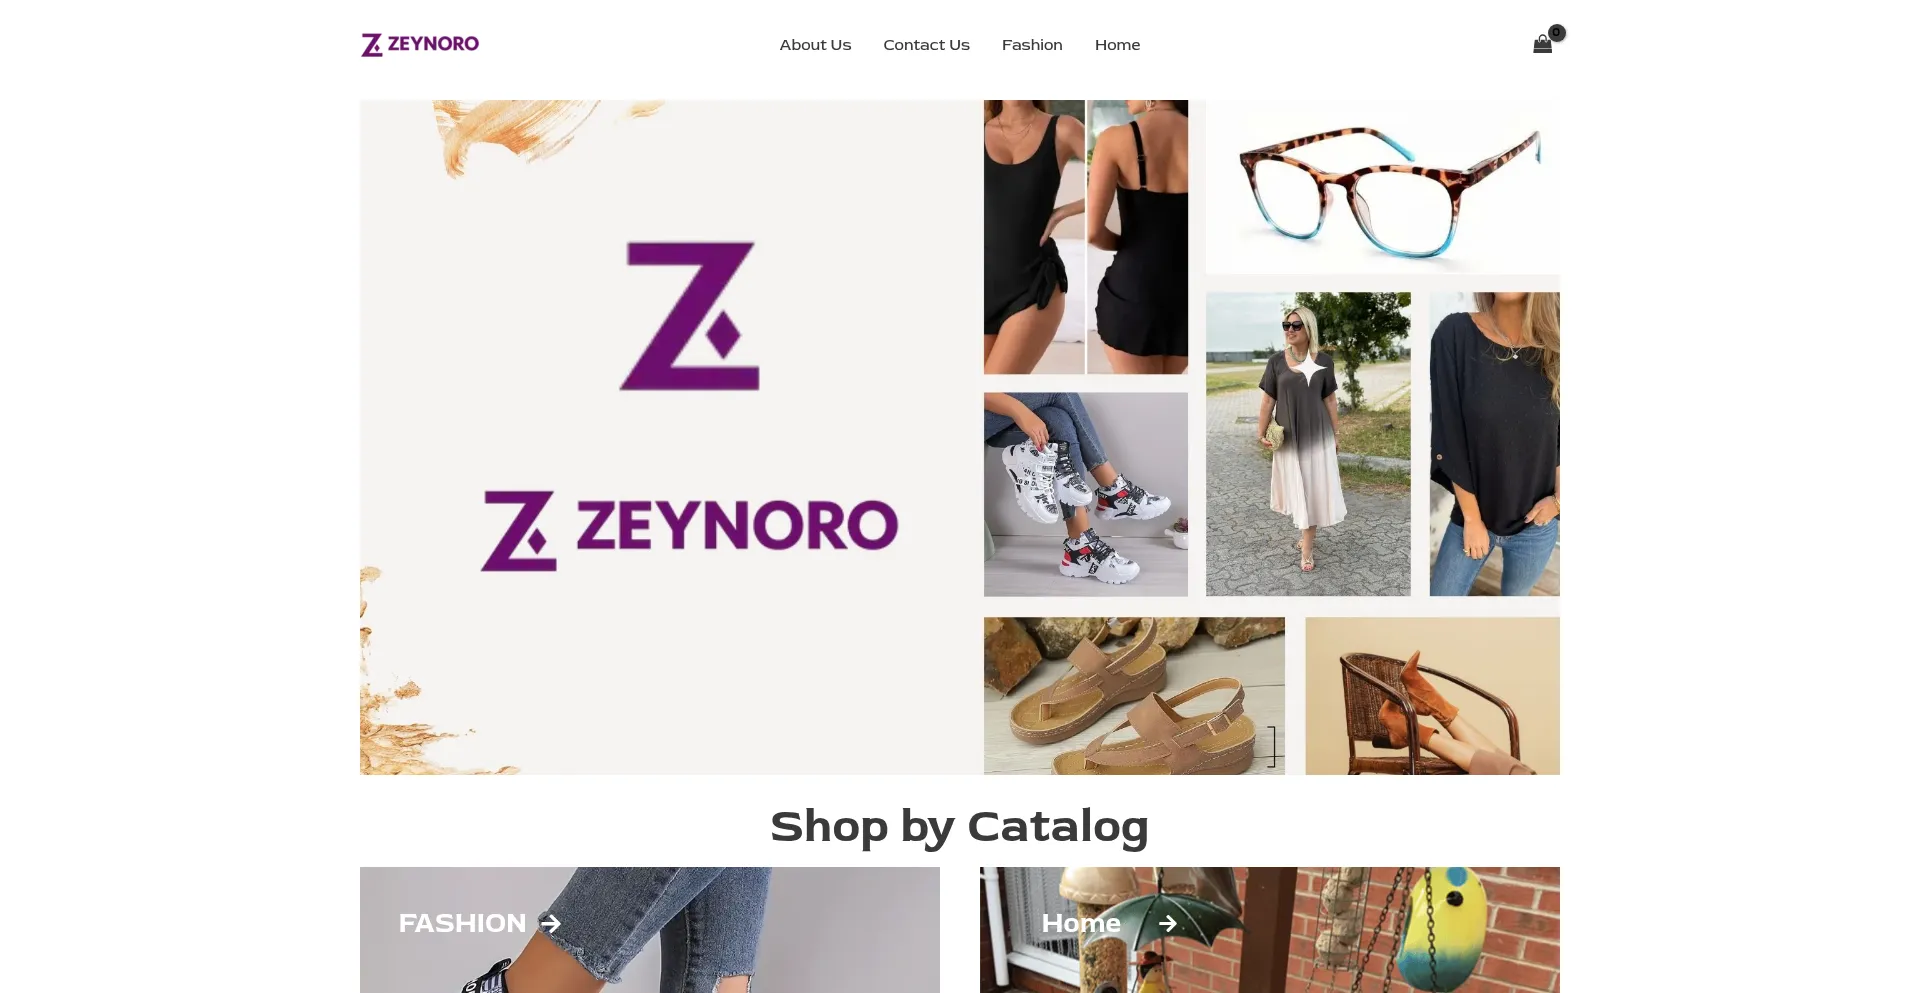
Task: Click the white patterned sneakers photo
Action: coord(1086,494)
